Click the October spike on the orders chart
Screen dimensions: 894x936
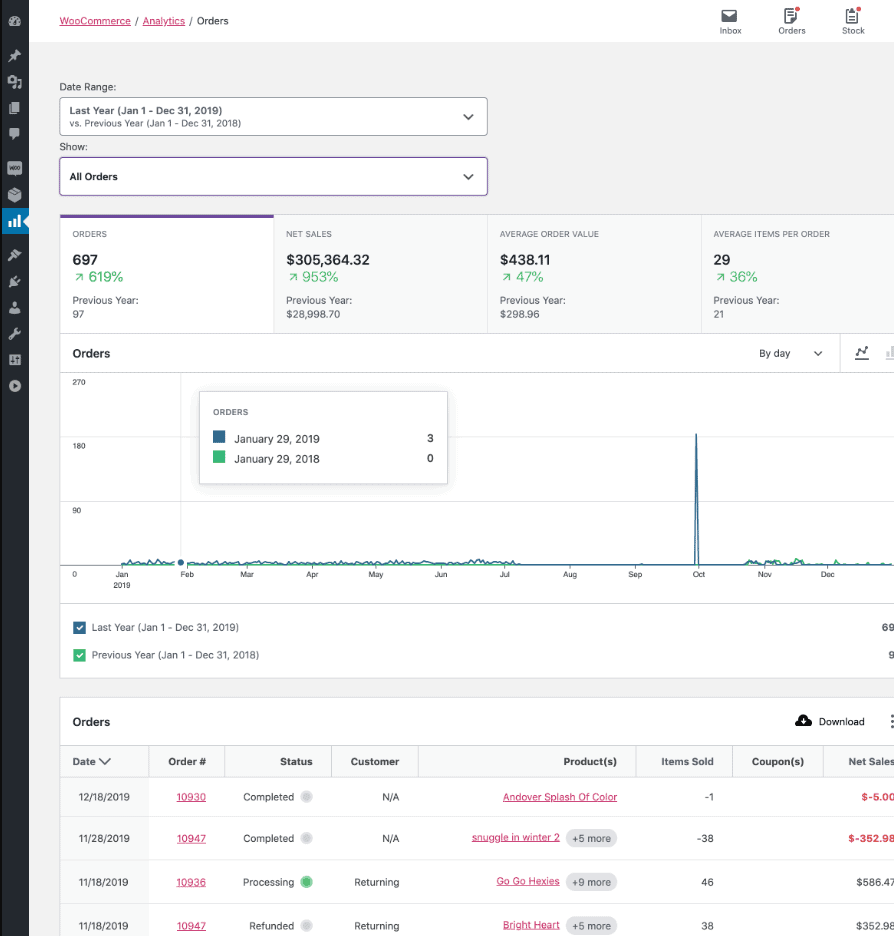696,498
